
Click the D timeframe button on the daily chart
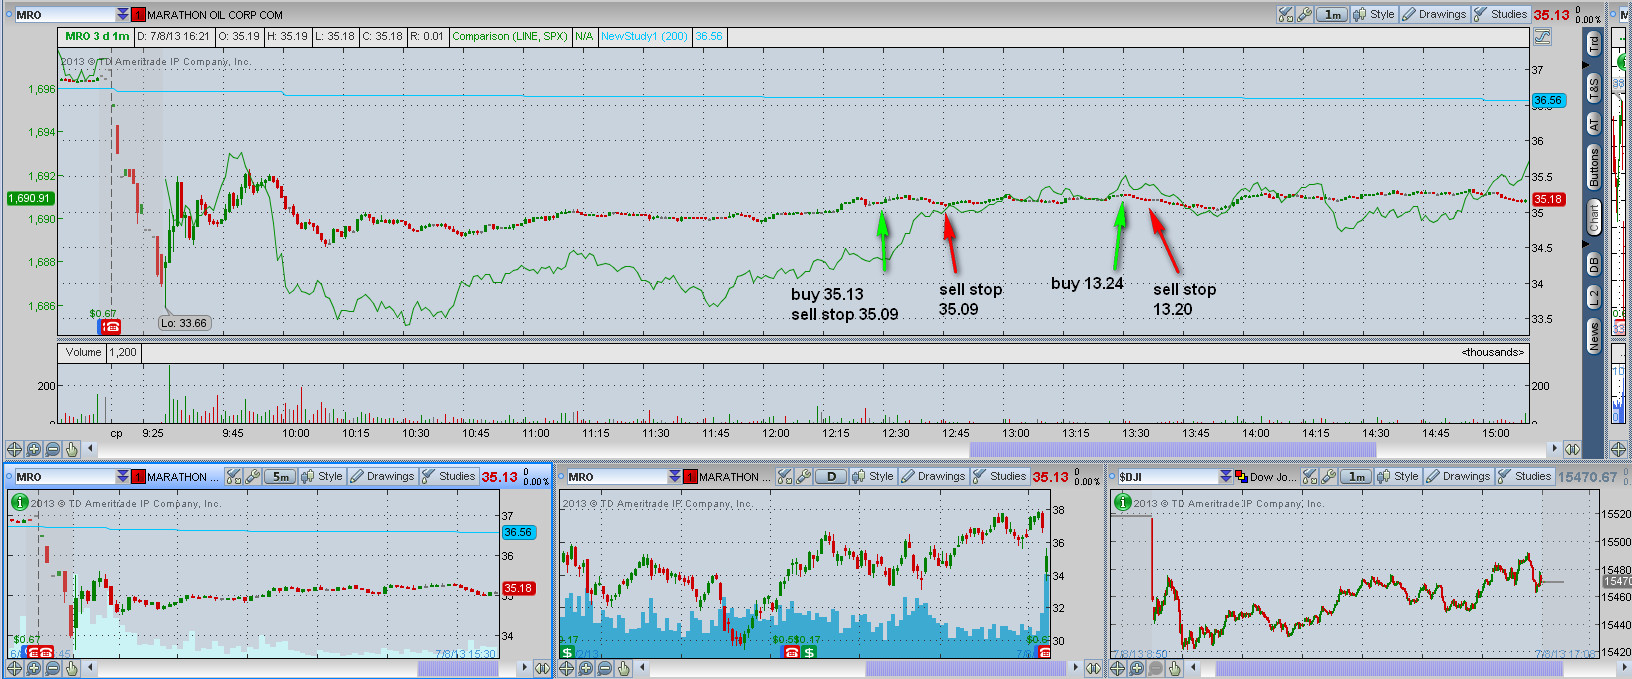coord(832,477)
